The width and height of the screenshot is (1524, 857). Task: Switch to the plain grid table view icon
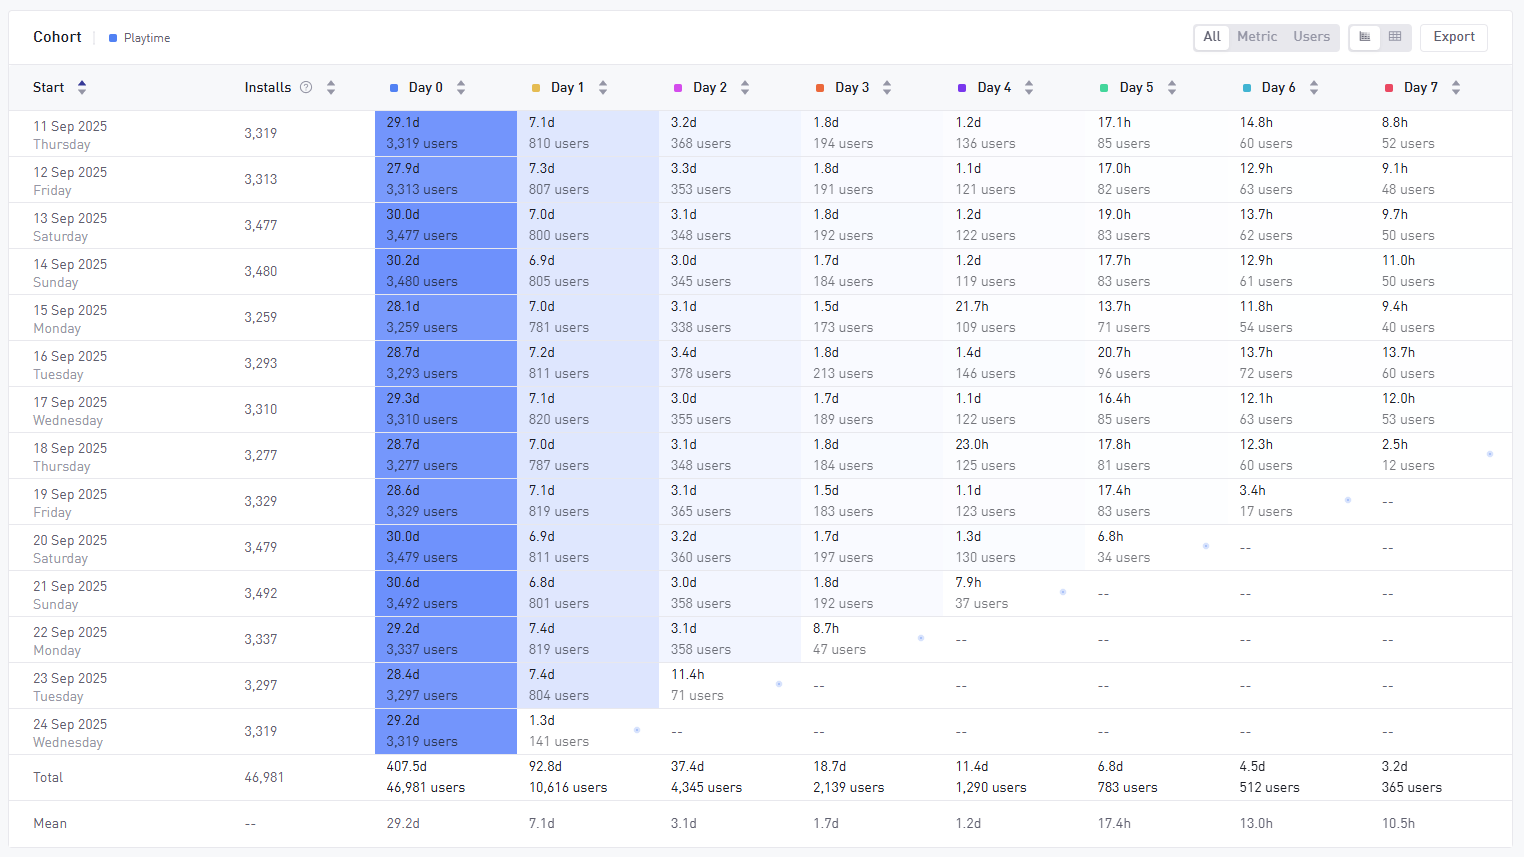click(1395, 37)
